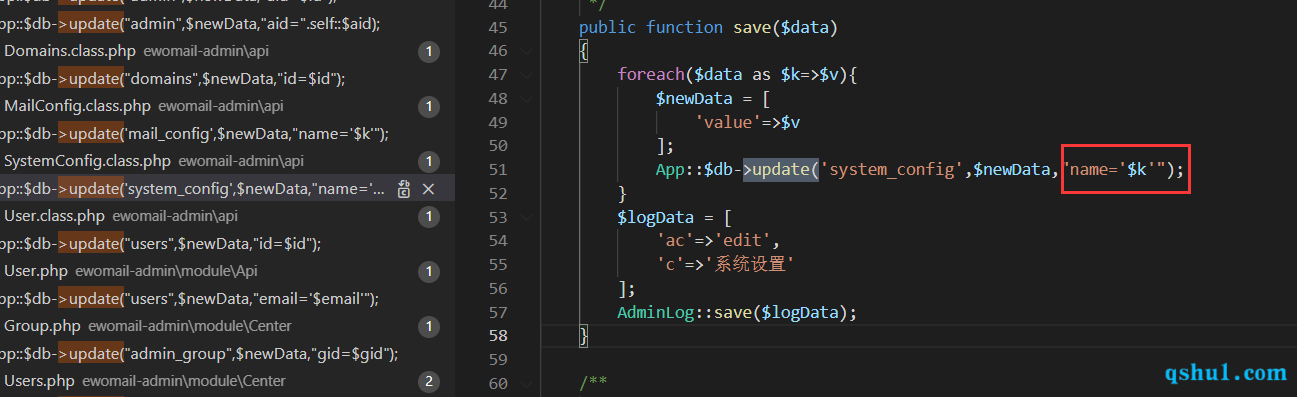Click AdminLog::save($logData) code line
Viewport: 1297px width, 397px height.
point(737,312)
